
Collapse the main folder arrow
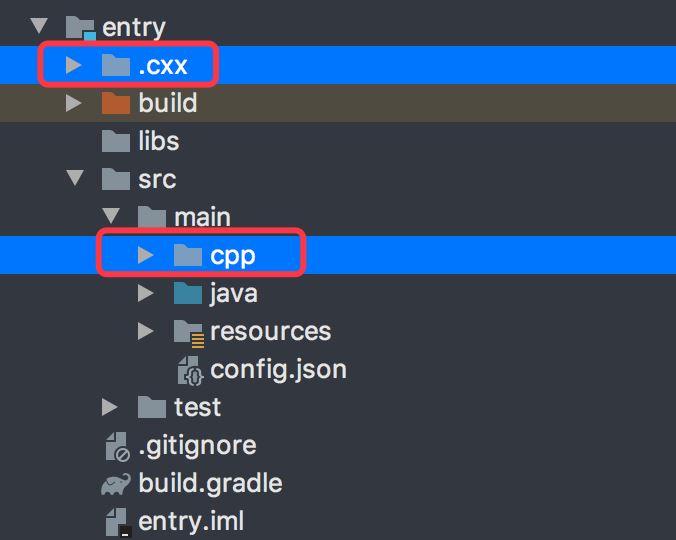click(x=110, y=217)
